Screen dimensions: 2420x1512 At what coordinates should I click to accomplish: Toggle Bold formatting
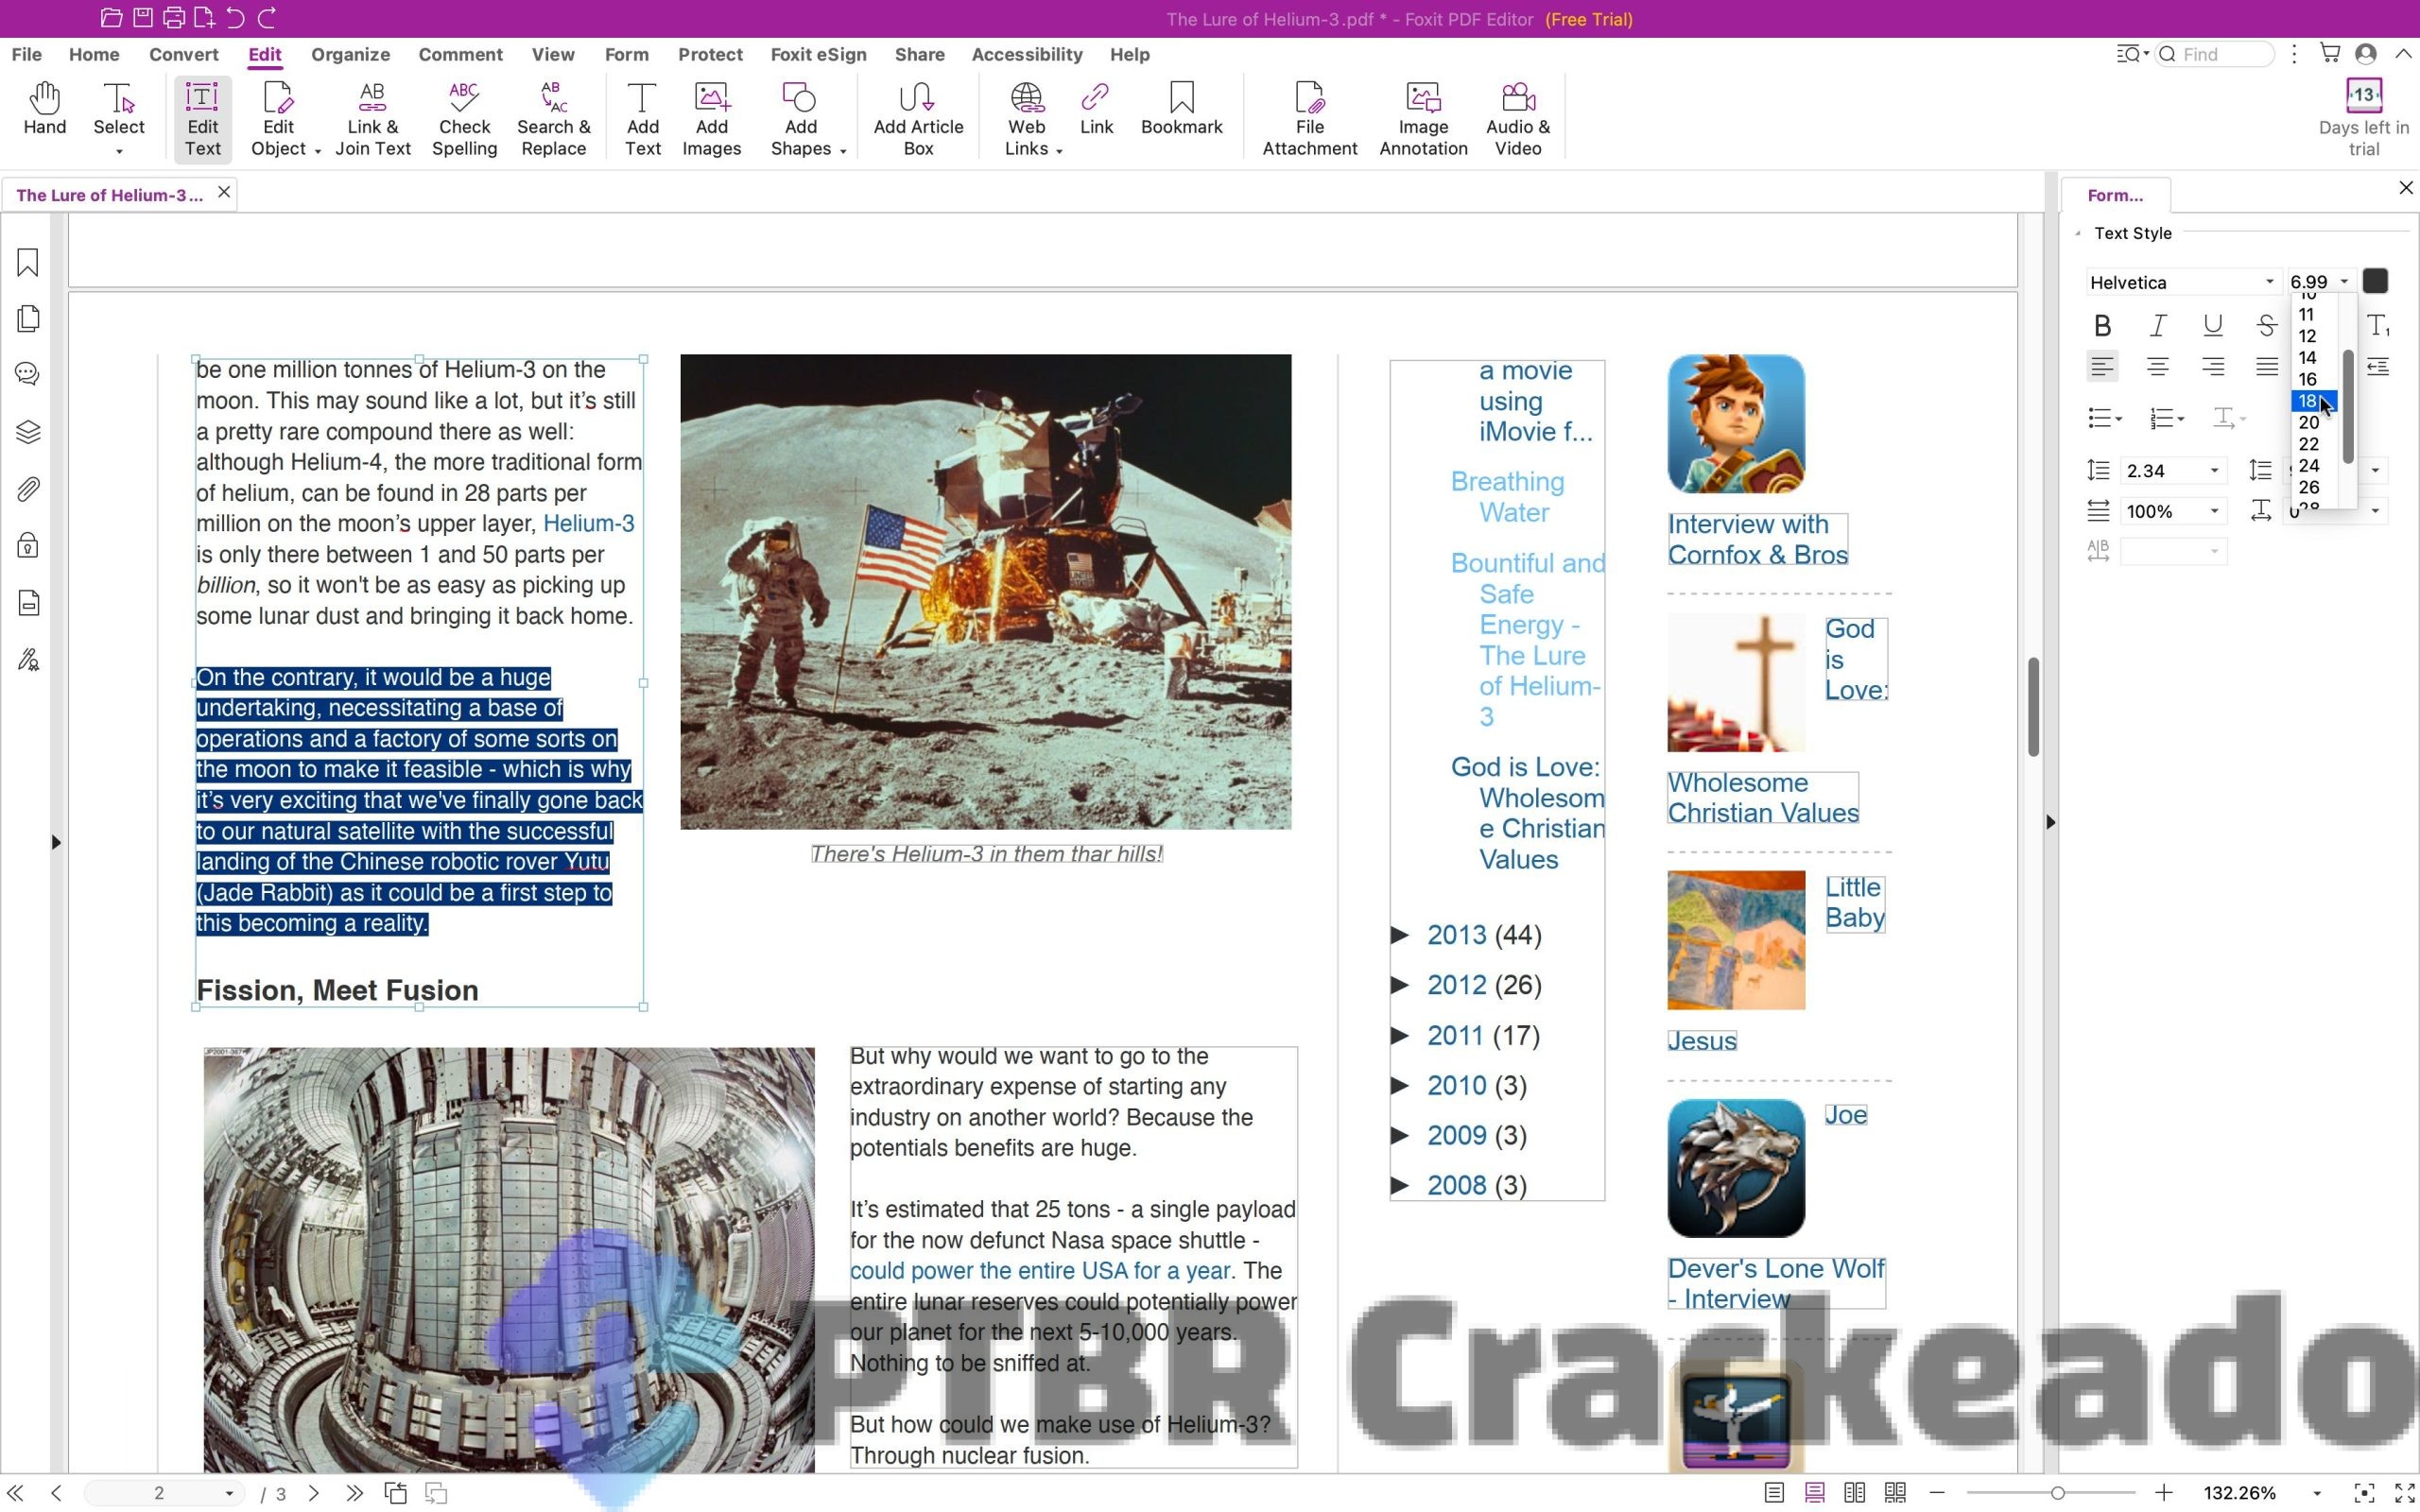click(x=2102, y=326)
